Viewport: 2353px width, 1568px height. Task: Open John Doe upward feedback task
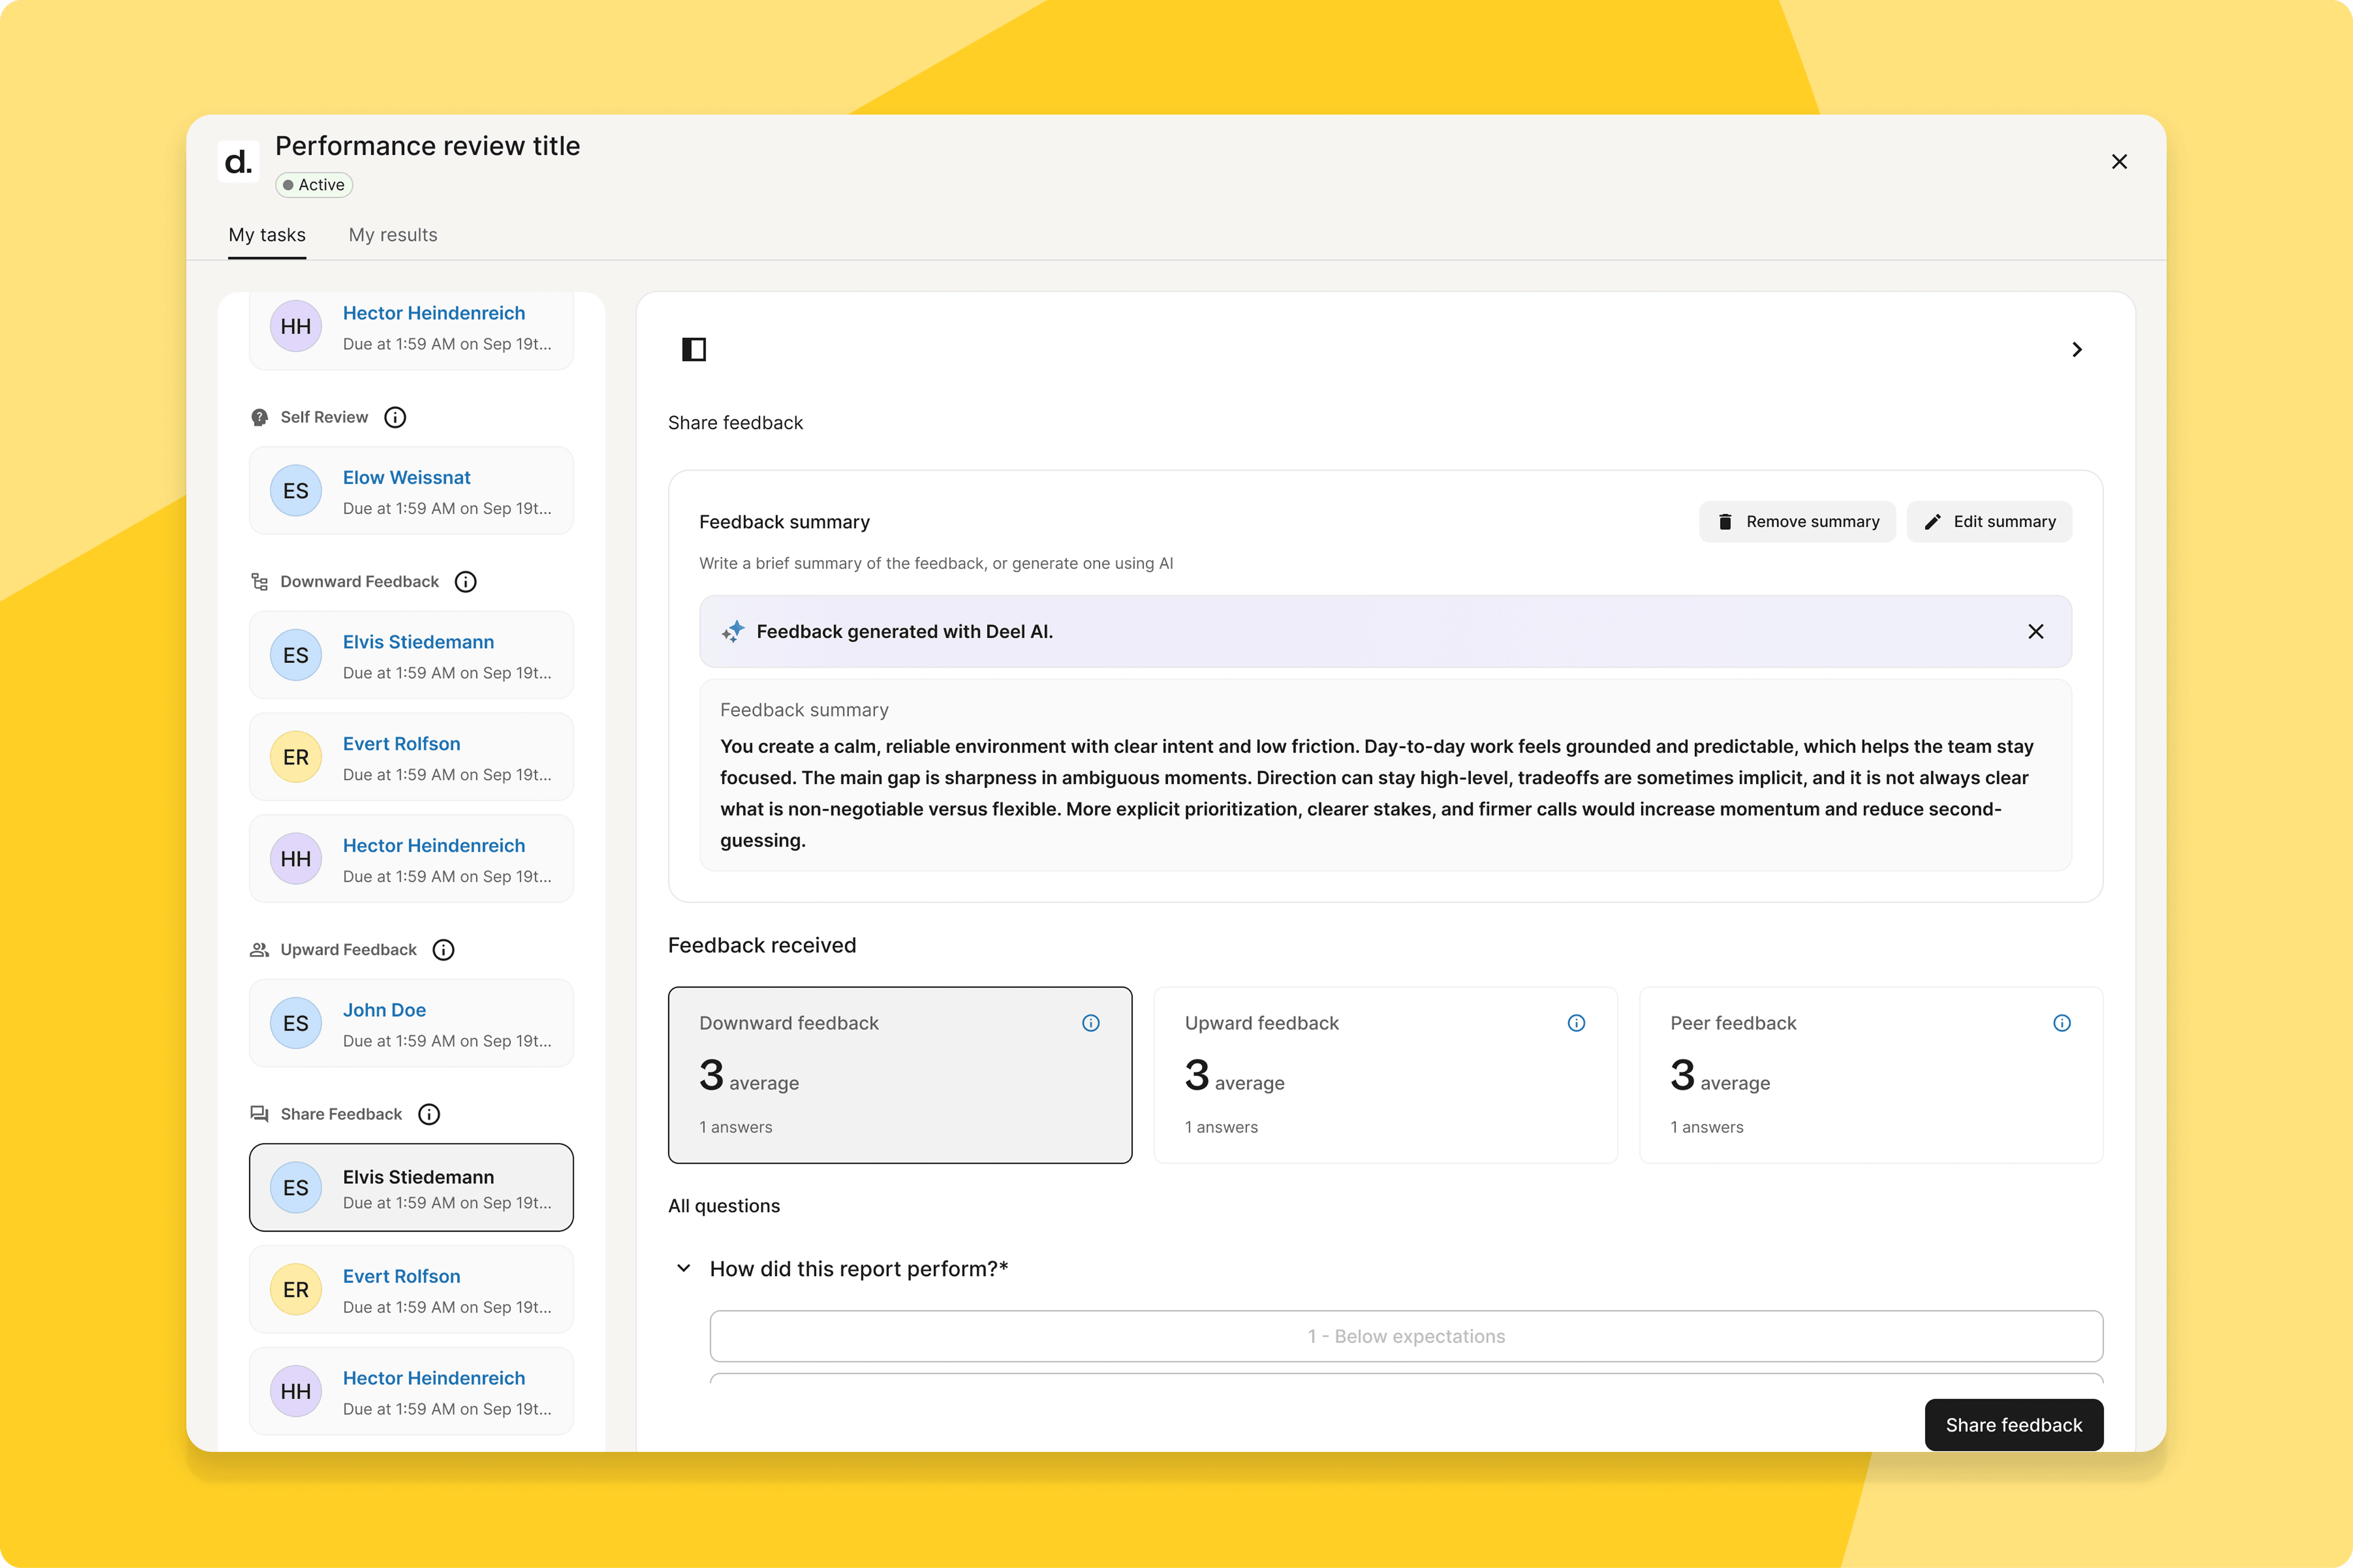click(x=411, y=1024)
